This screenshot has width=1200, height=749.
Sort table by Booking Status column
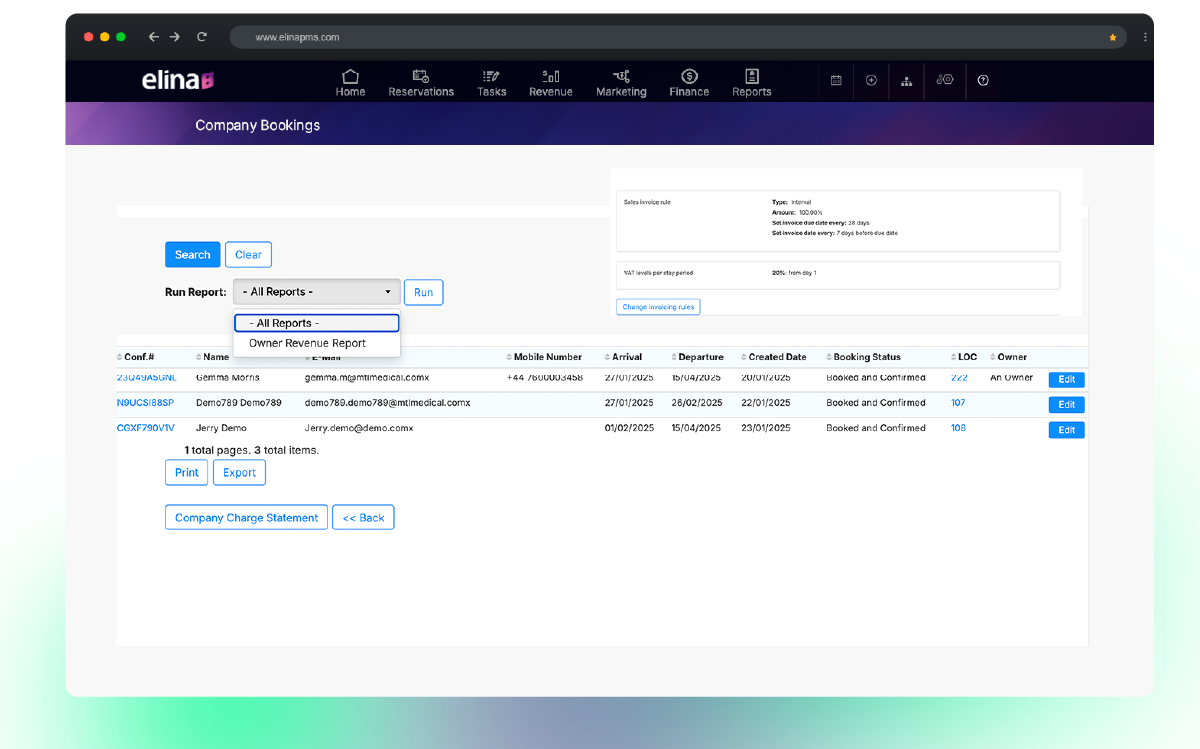866,357
